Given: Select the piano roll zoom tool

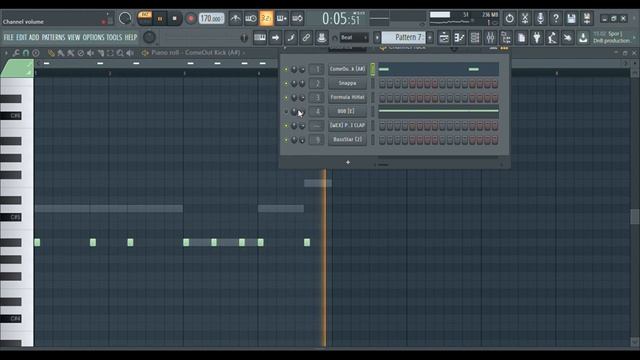Looking at the screenshot, I should click(x=120, y=53).
